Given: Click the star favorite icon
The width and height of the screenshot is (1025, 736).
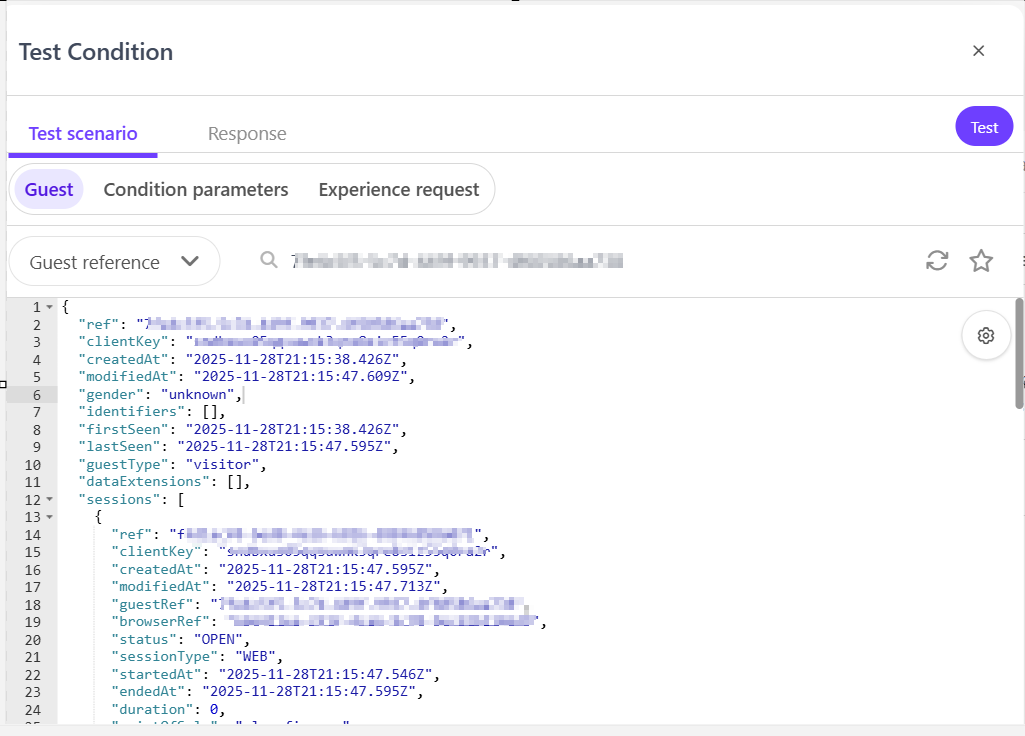Looking at the screenshot, I should (981, 261).
